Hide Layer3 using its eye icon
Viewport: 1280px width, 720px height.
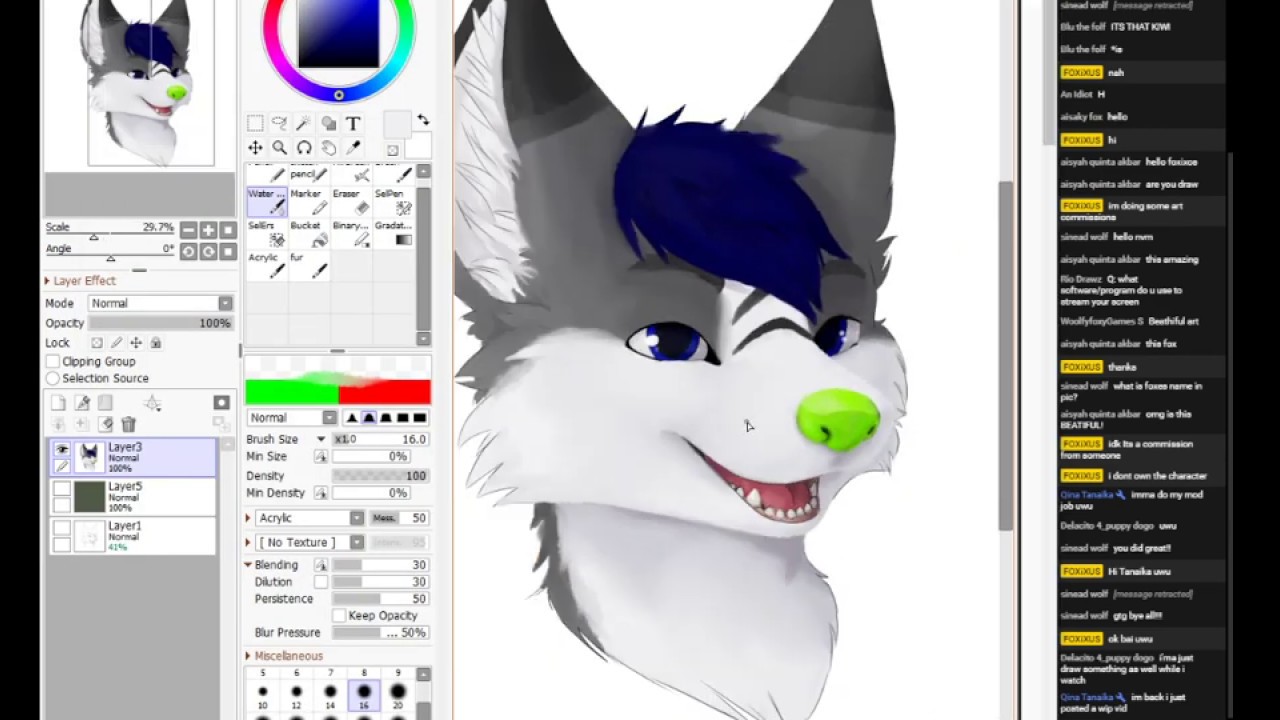[62, 450]
